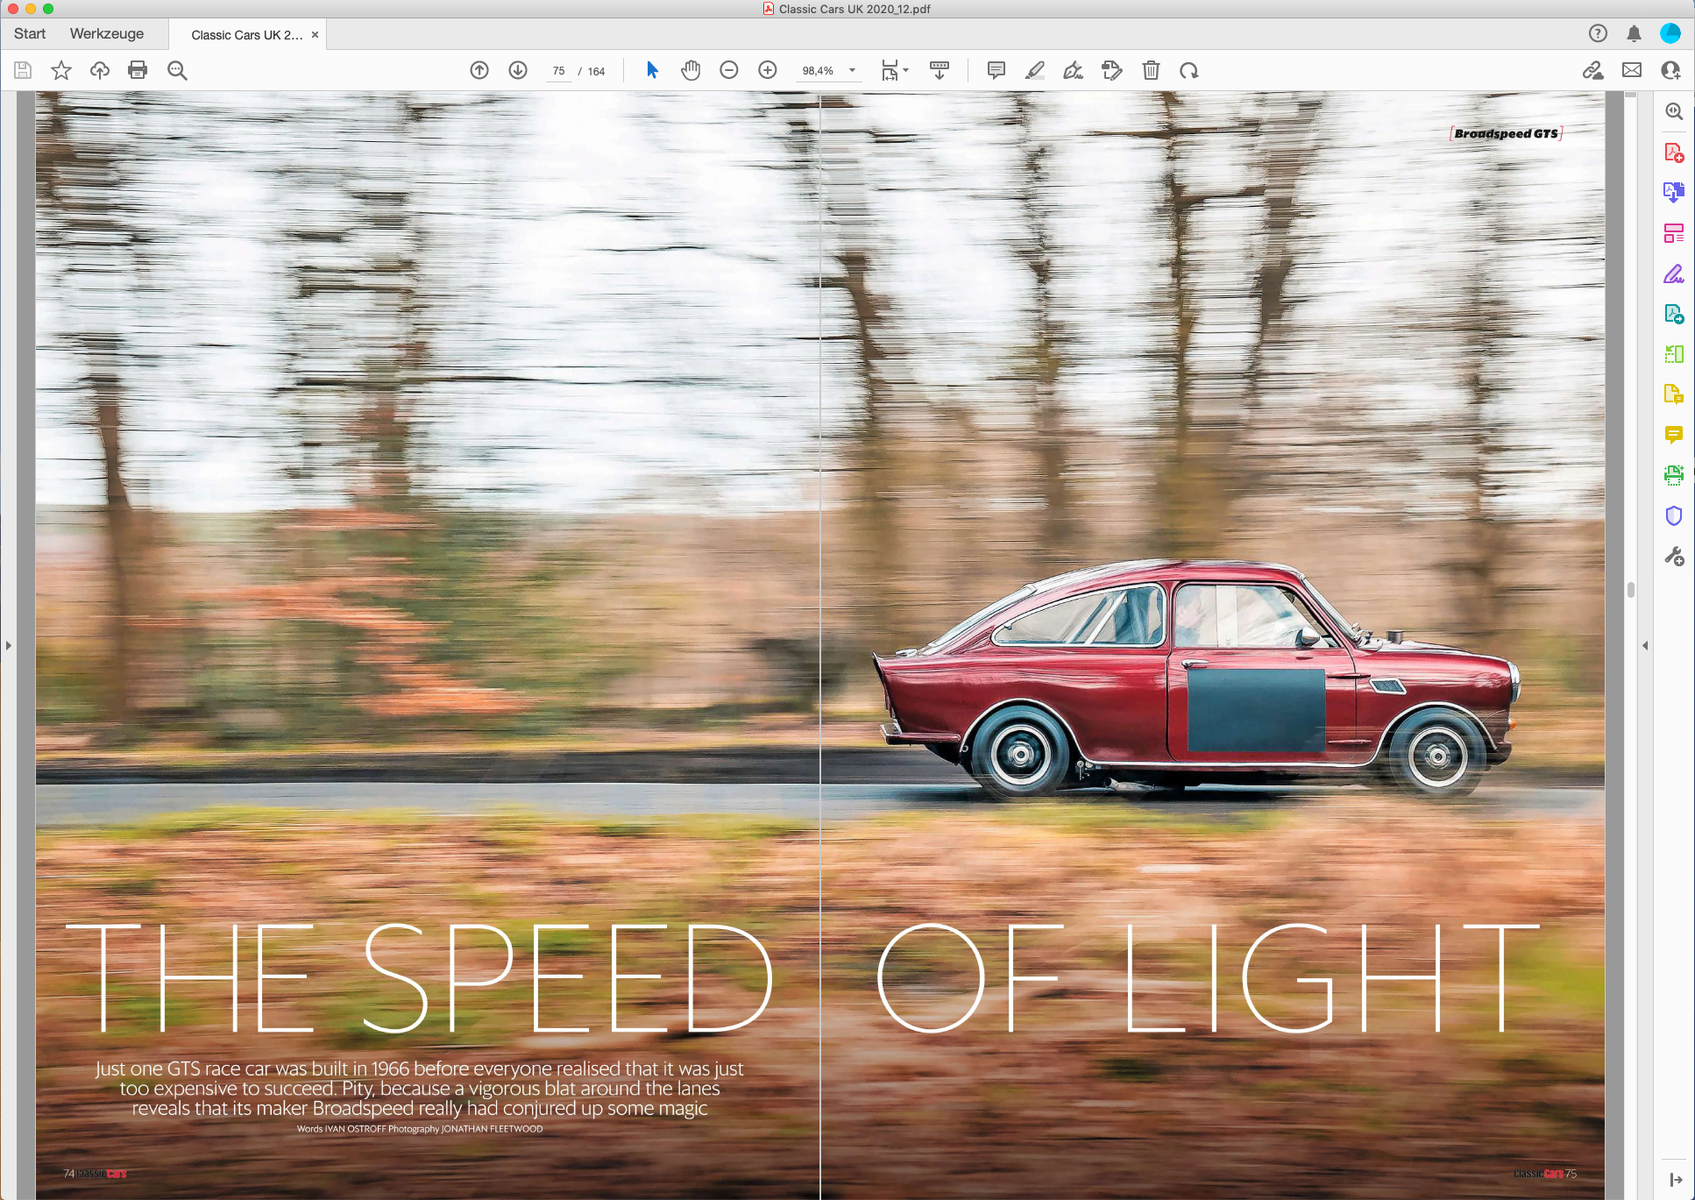Select the hand pan tool
Viewport: 1695px width, 1200px height.
[x=690, y=70]
